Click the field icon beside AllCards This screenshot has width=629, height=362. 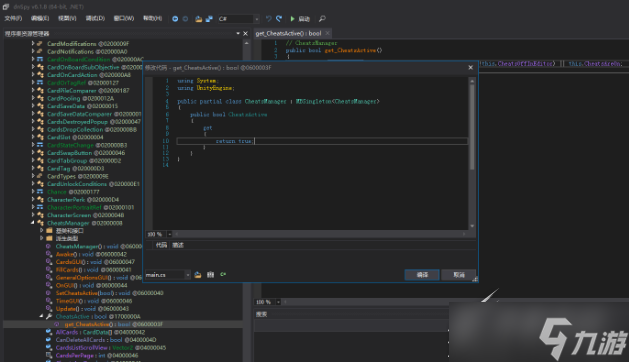point(49,332)
